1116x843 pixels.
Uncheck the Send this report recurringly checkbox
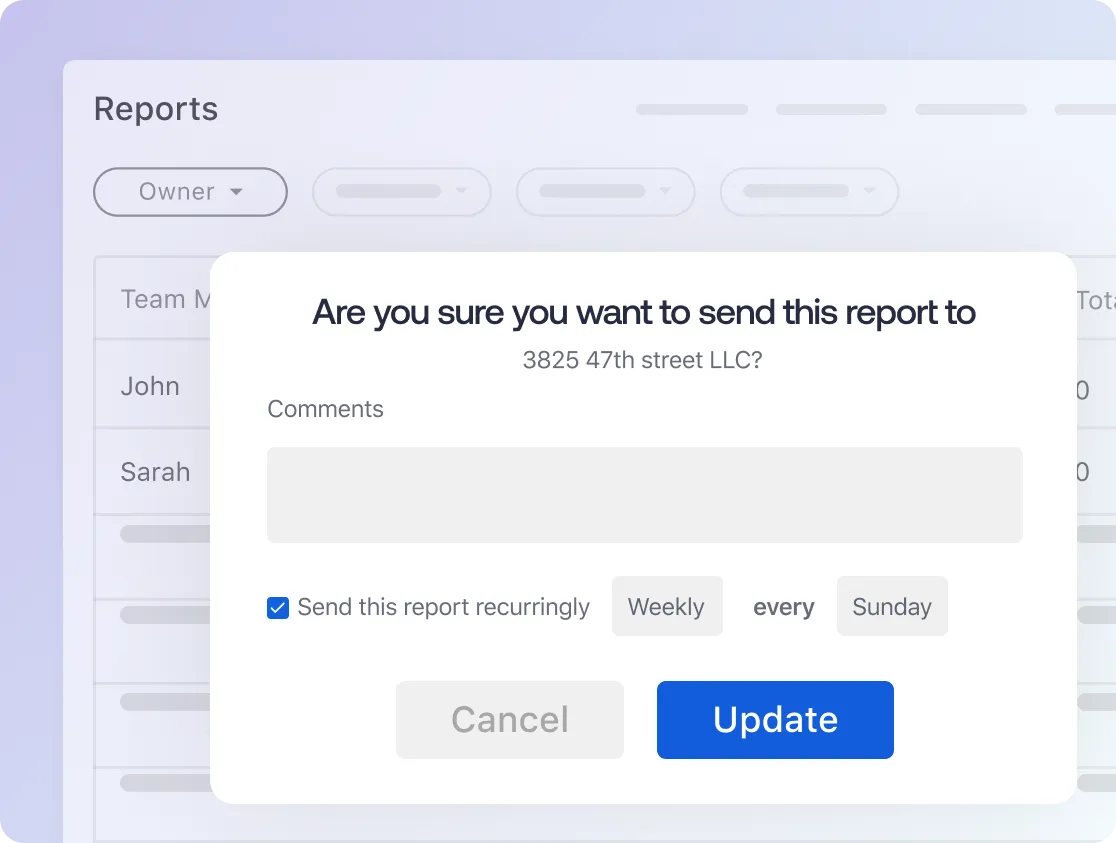tap(278, 607)
